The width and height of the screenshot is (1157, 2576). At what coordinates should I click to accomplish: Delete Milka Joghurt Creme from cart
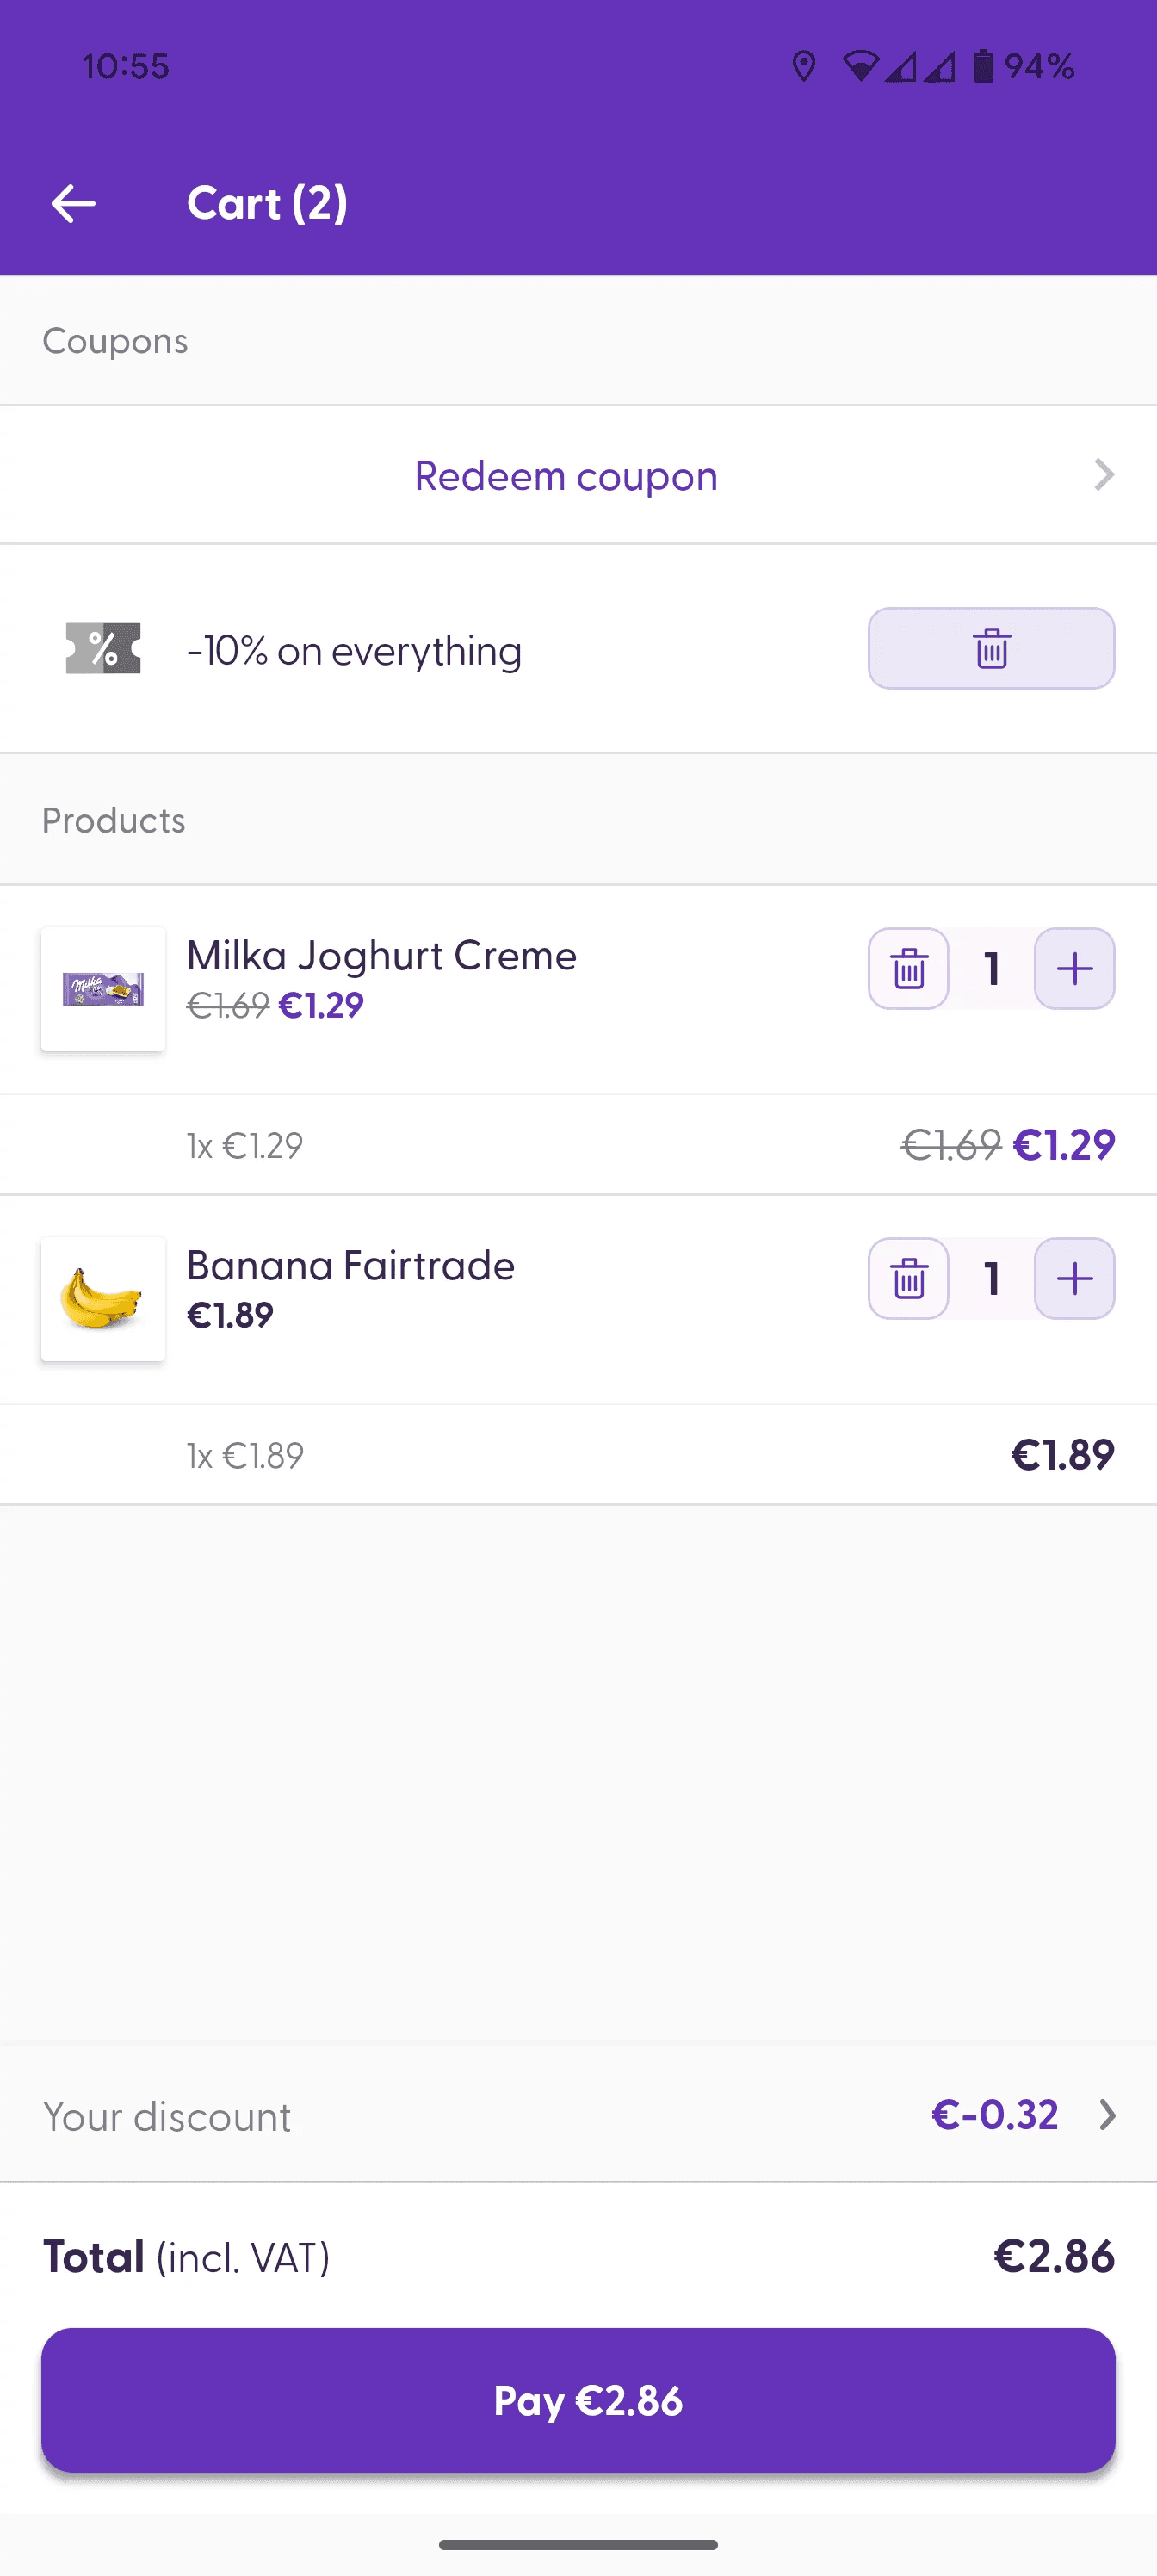908,969
